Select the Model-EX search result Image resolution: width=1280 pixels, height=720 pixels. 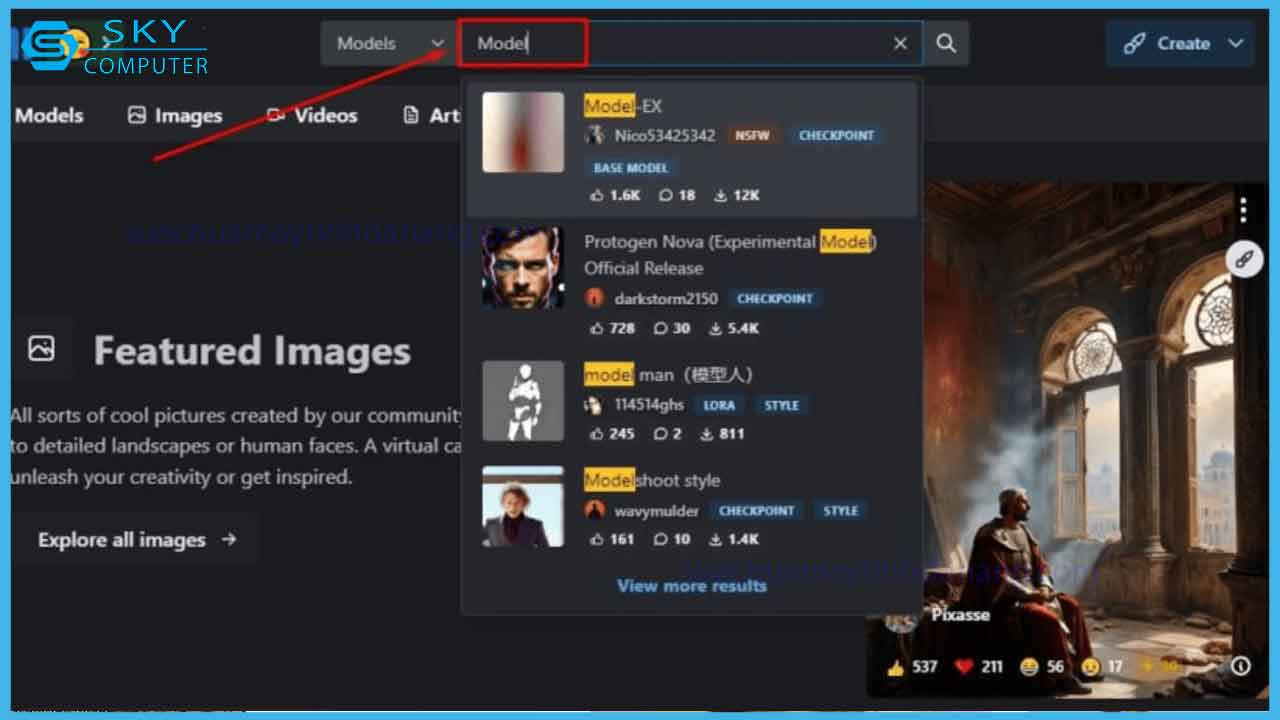(692, 149)
